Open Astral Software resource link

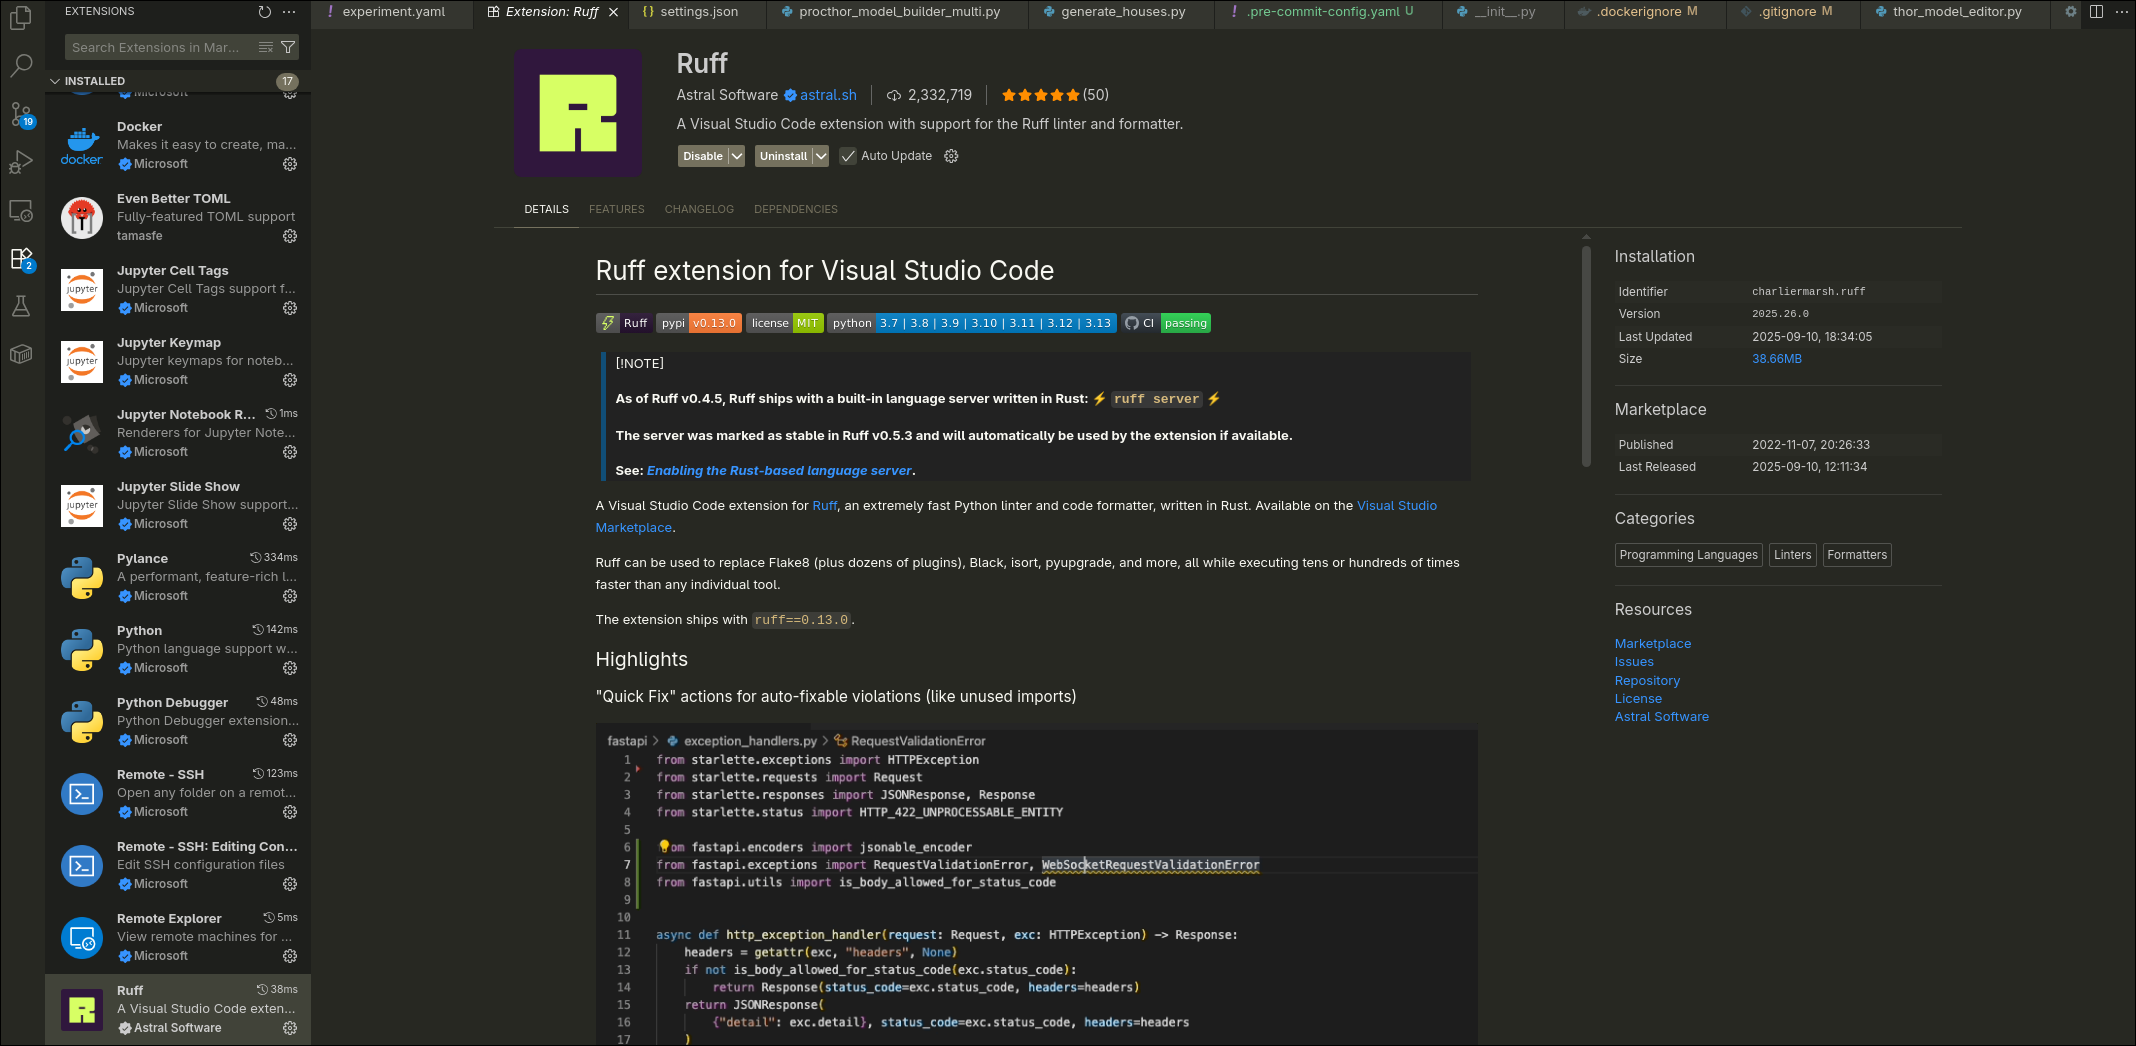1662,717
